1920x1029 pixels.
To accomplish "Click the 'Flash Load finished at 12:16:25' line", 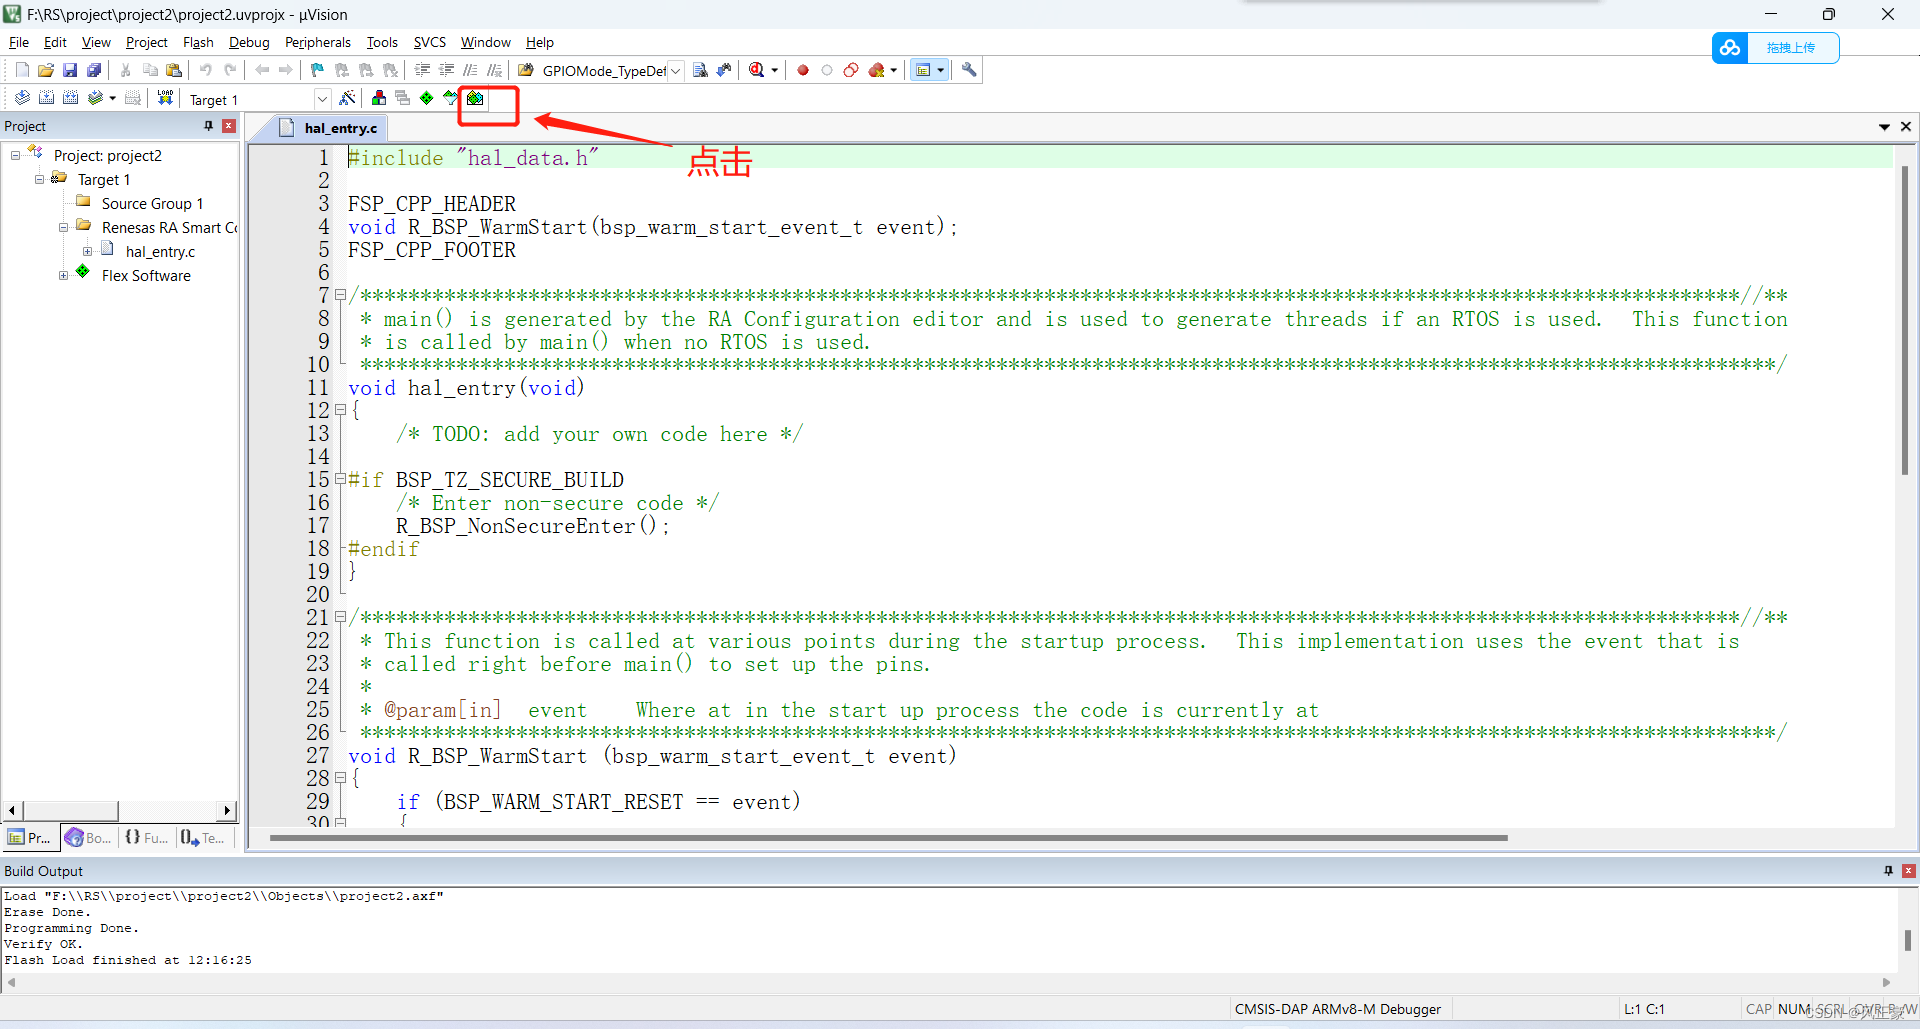I will click(x=128, y=960).
